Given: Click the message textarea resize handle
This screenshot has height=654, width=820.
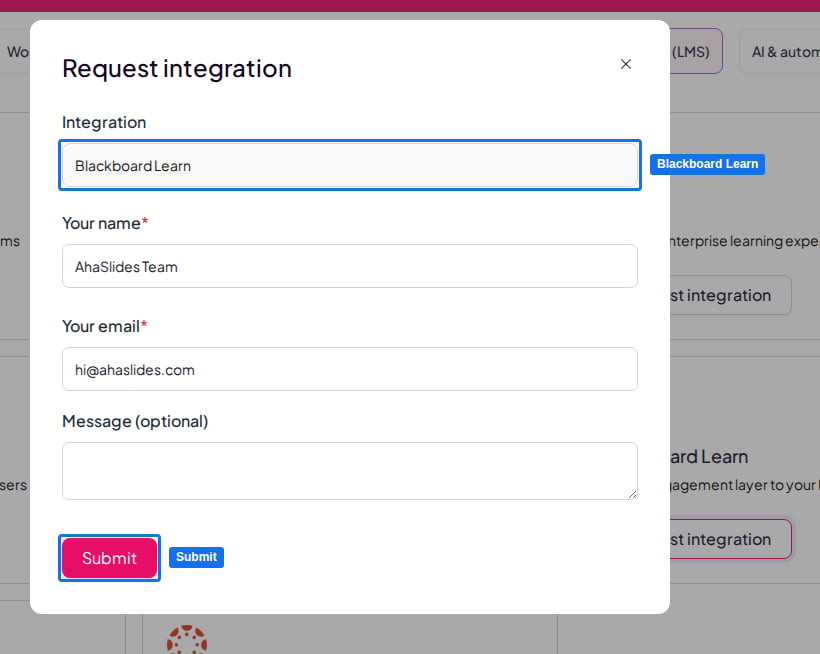Looking at the screenshot, I should 632,495.
